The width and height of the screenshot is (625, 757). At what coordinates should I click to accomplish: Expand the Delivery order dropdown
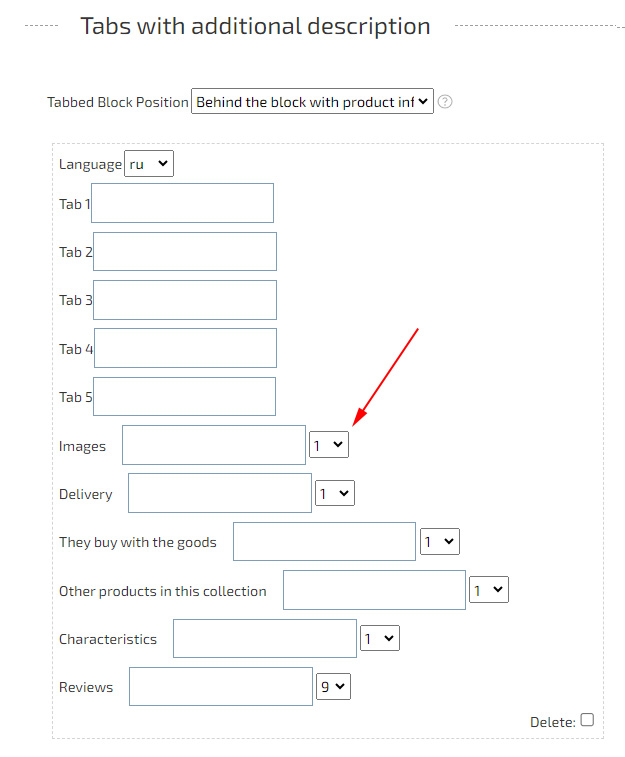pyautogui.click(x=334, y=493)
